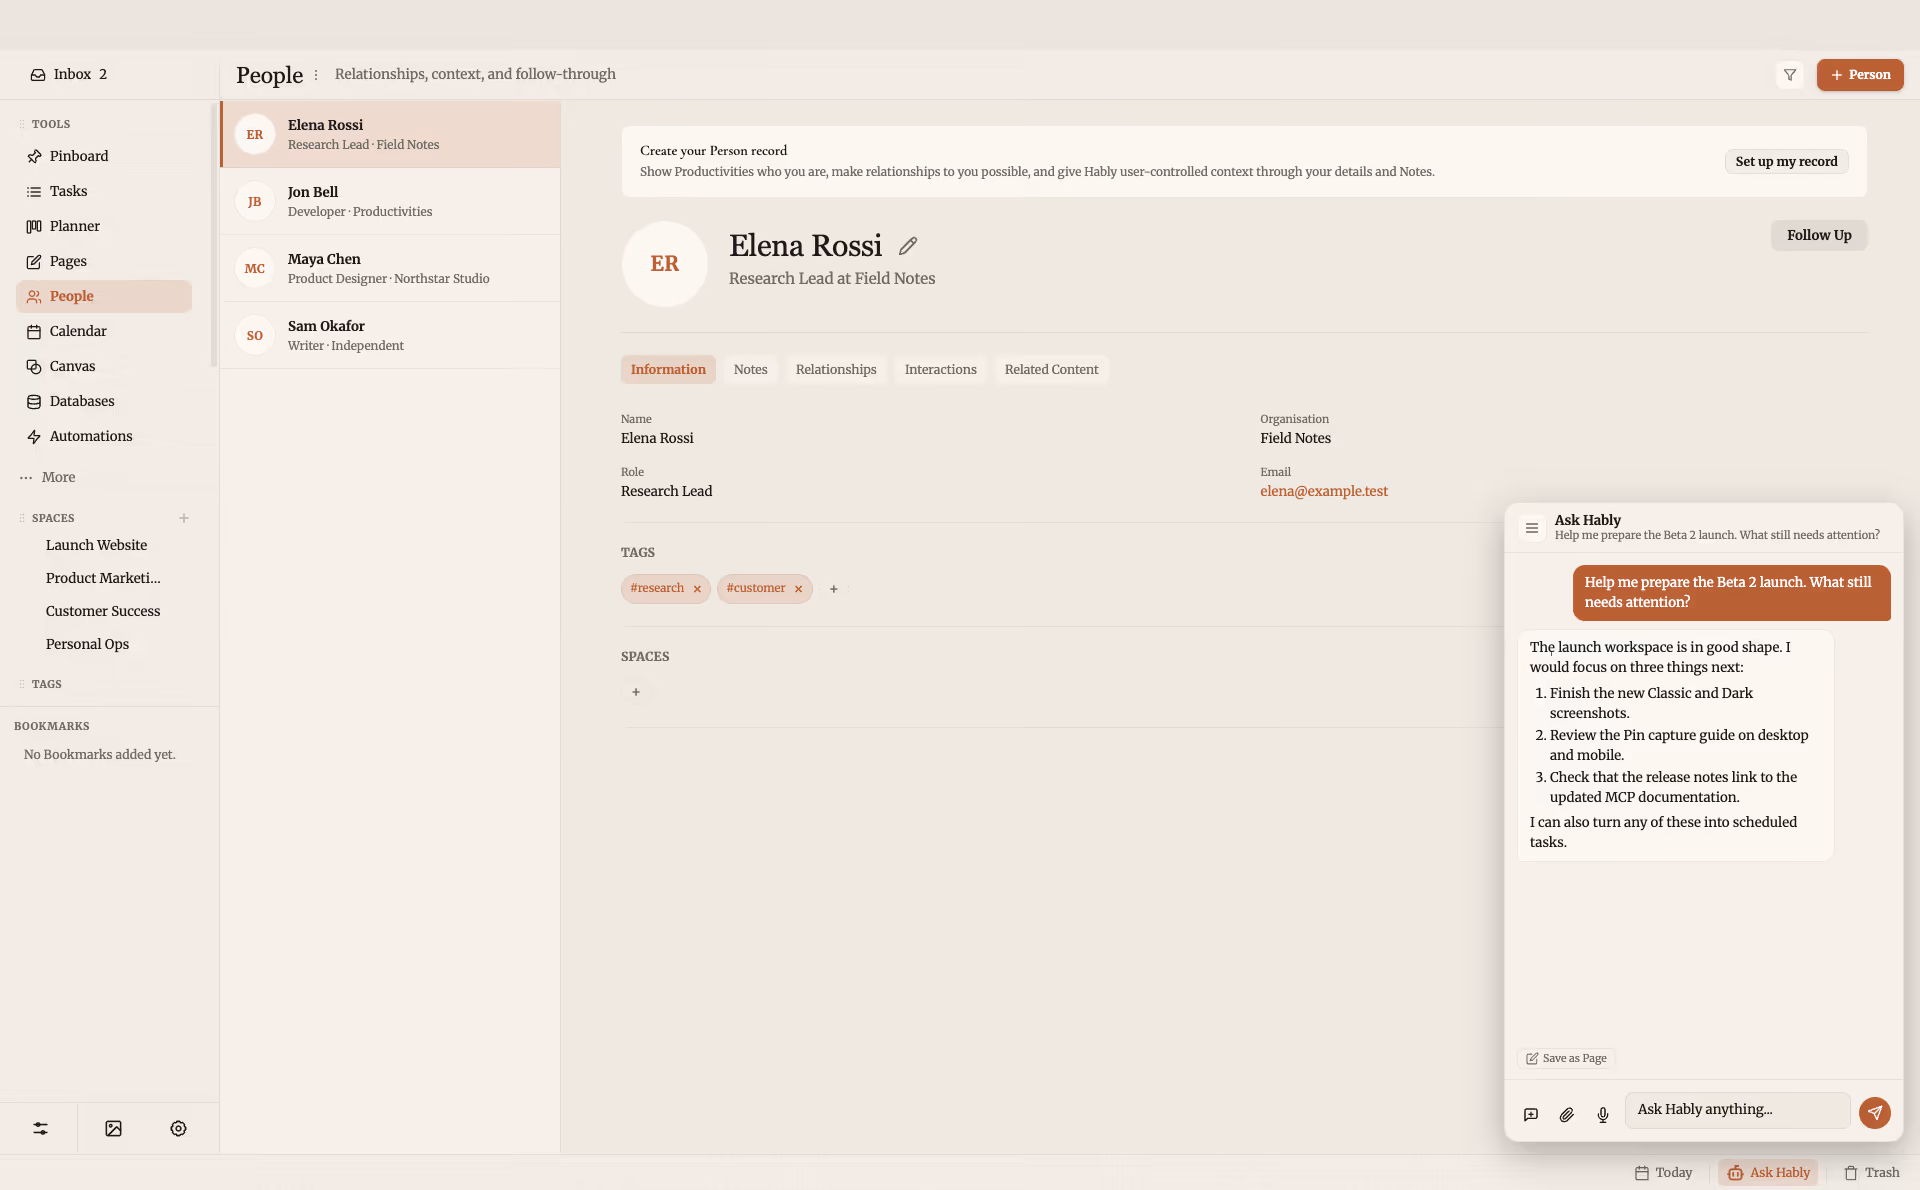The width and height of the screenshot is (1920, 1190).
Task: Start a new chat in Ask Hably
Action: (1531, 1114)
